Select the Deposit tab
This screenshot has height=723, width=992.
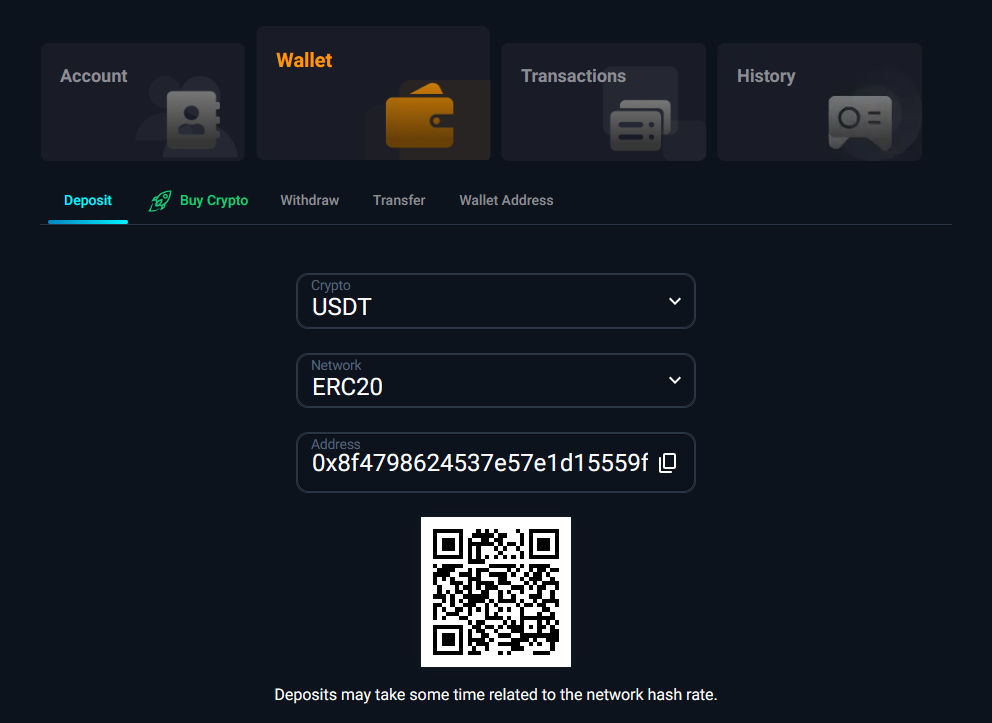click(88, 200)
